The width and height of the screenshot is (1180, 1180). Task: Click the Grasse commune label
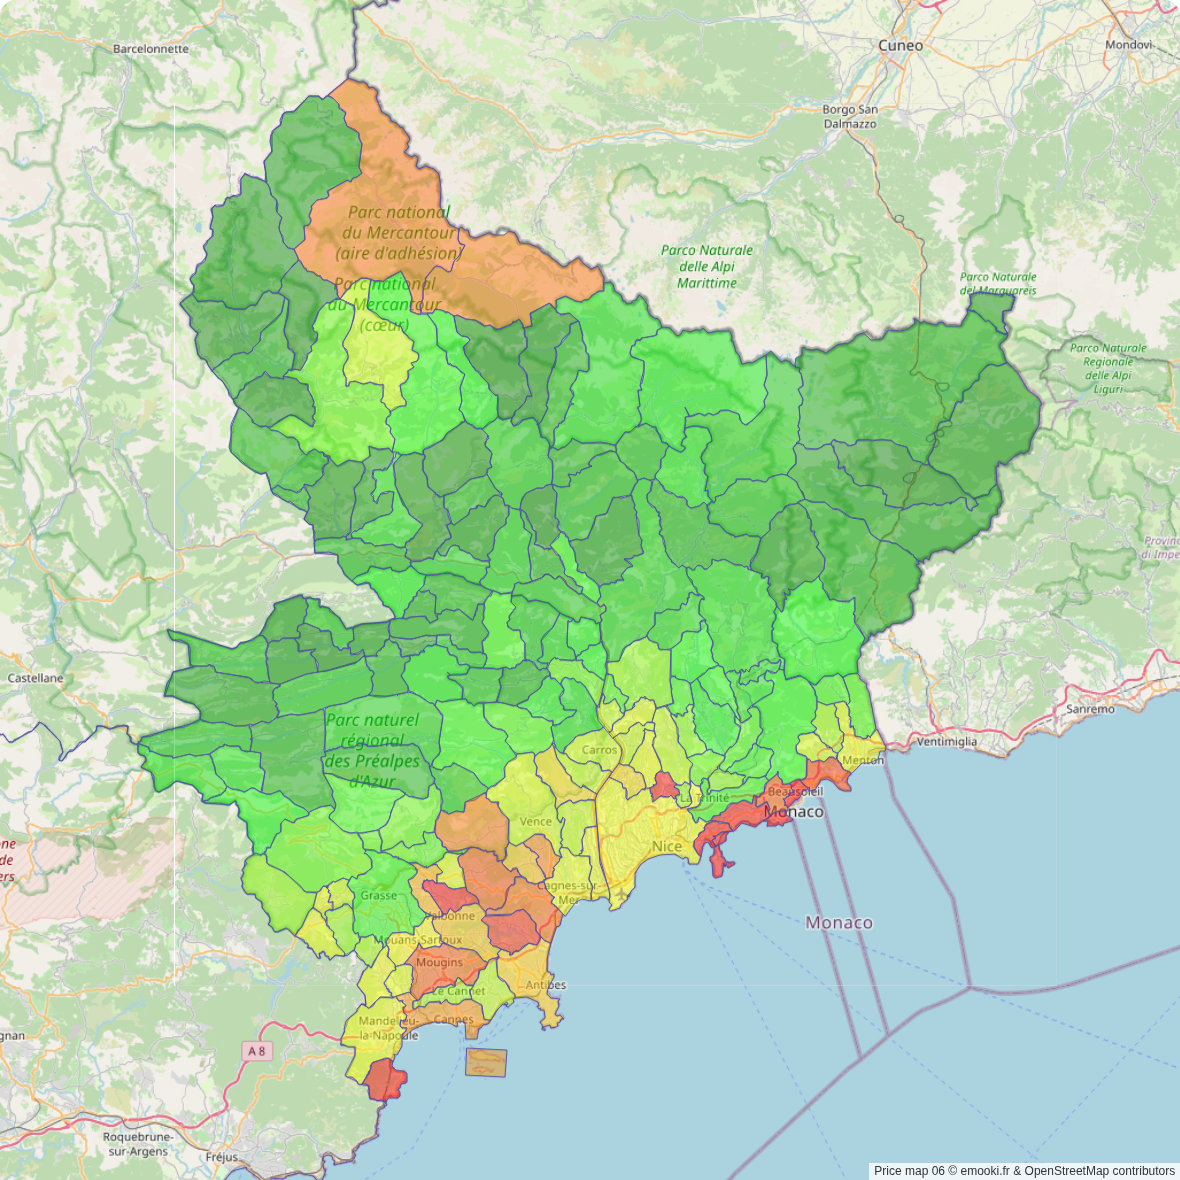tap(379, 896)
